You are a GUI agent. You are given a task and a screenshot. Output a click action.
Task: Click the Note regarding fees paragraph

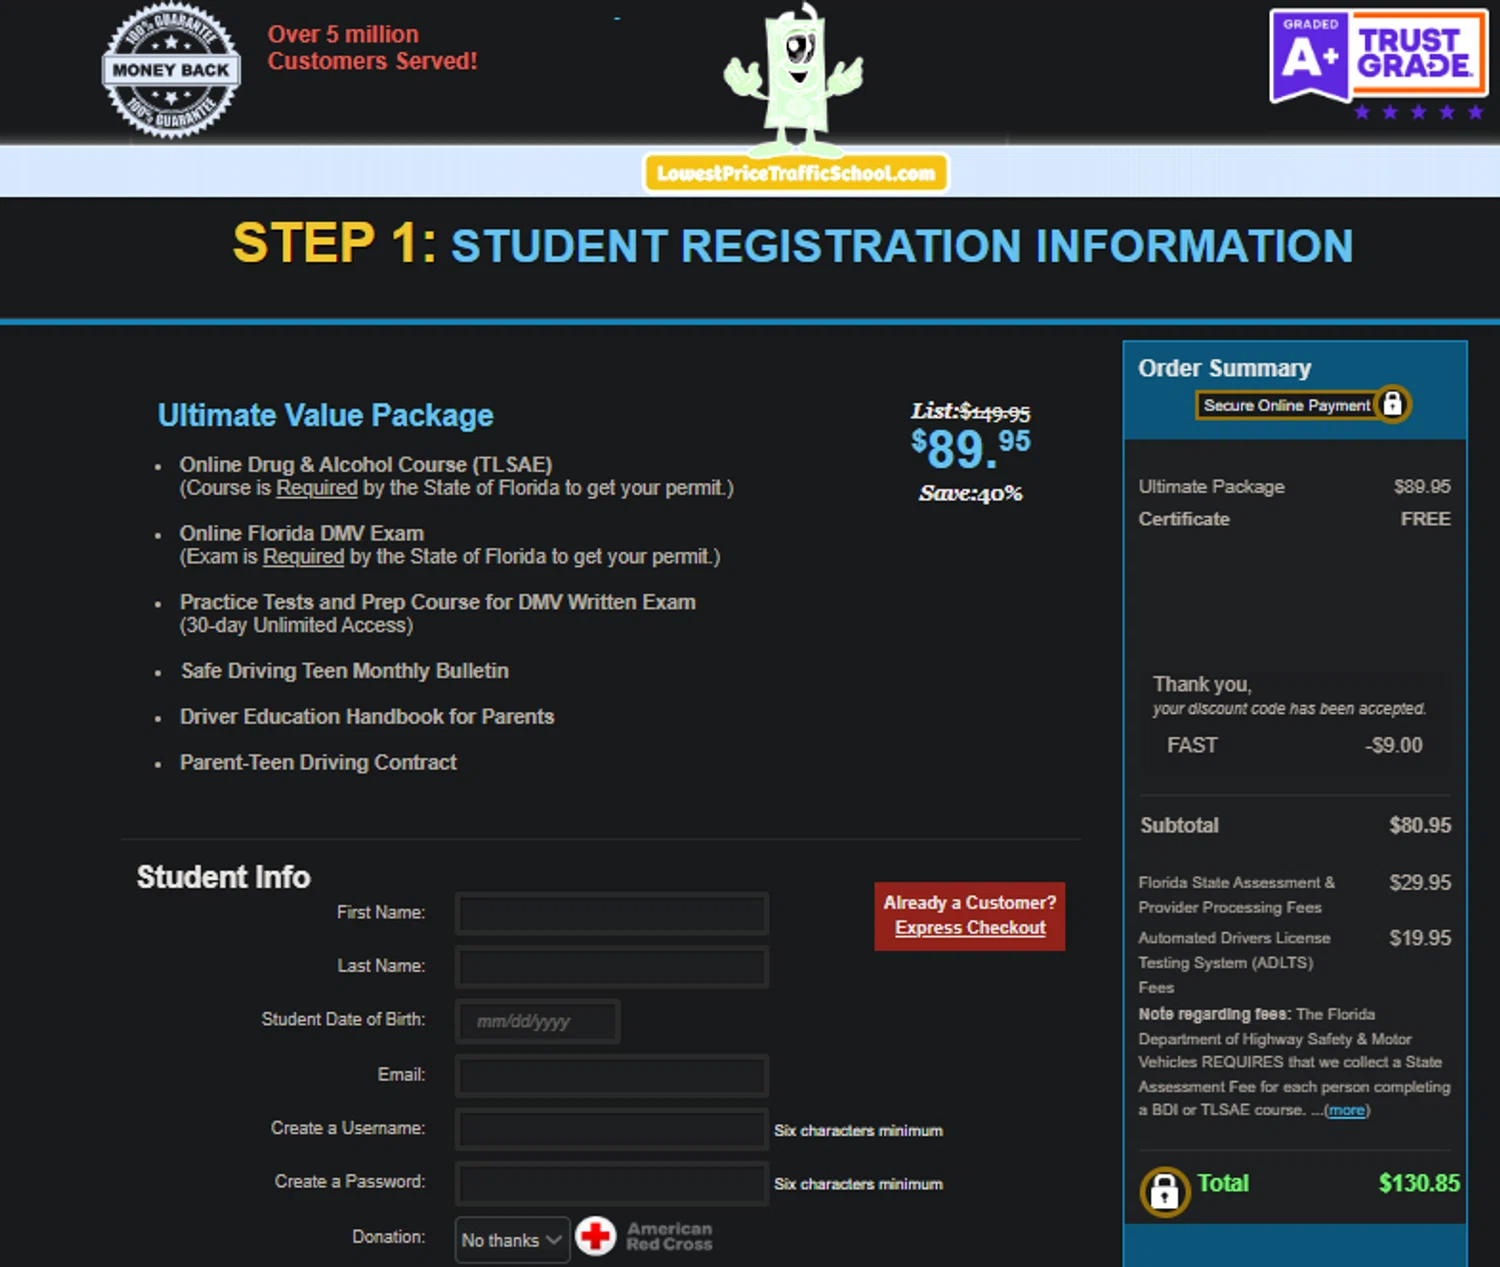pyautogui.click(x=1294, y=1062)
